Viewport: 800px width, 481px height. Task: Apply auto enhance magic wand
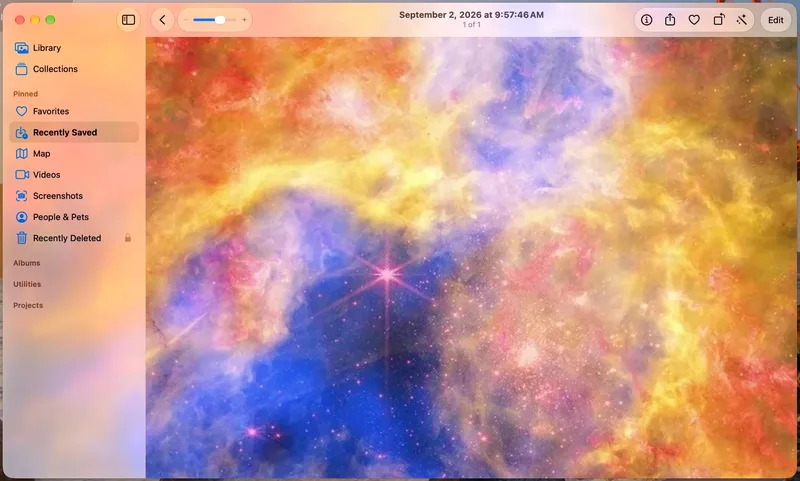742,20
